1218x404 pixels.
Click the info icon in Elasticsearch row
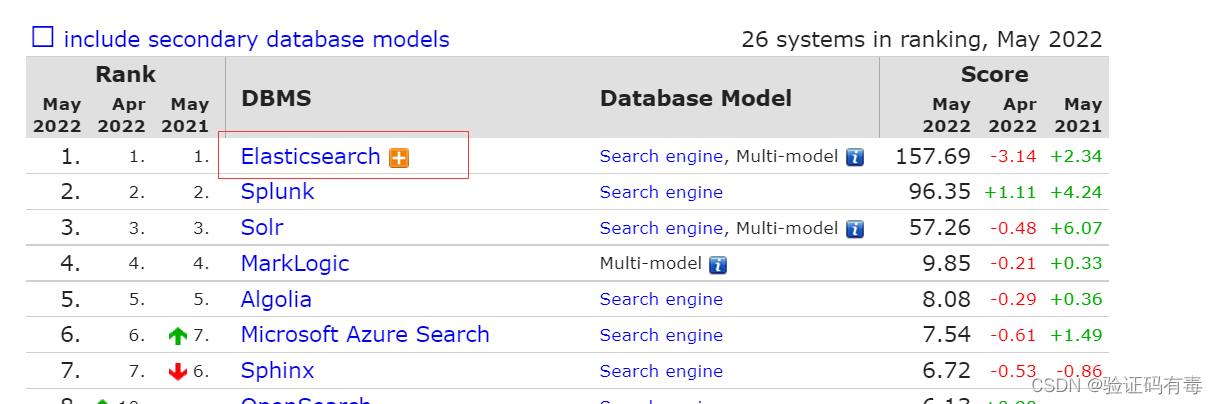(855, 157)
